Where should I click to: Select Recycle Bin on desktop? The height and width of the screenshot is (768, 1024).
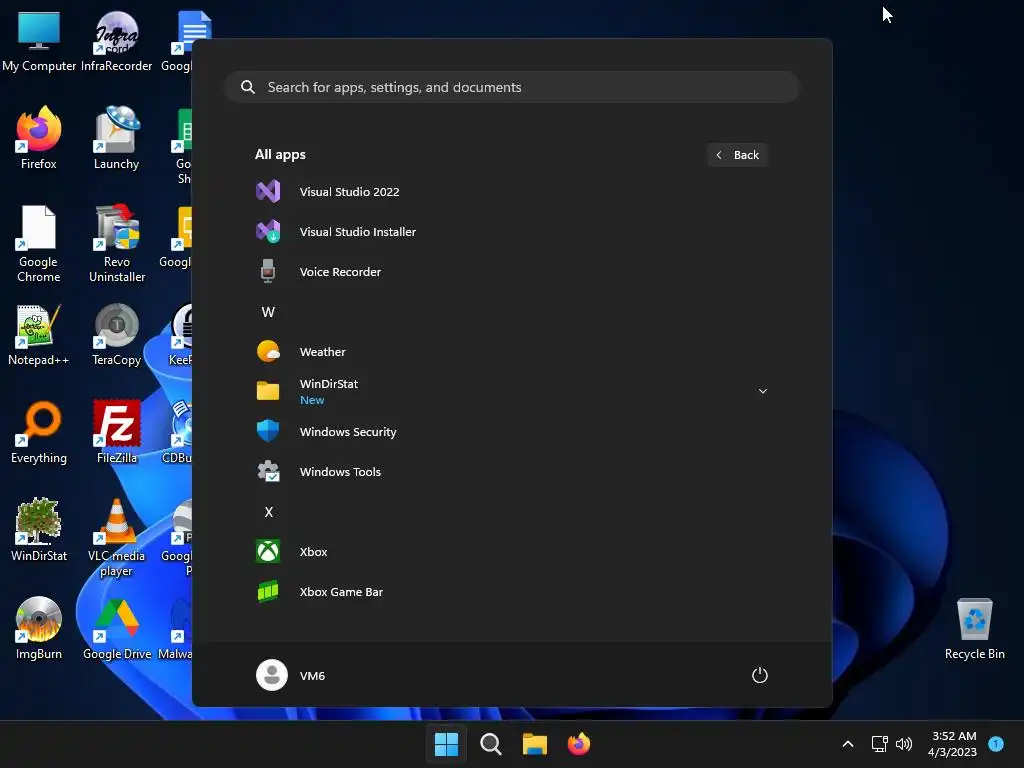coord(974,628)
